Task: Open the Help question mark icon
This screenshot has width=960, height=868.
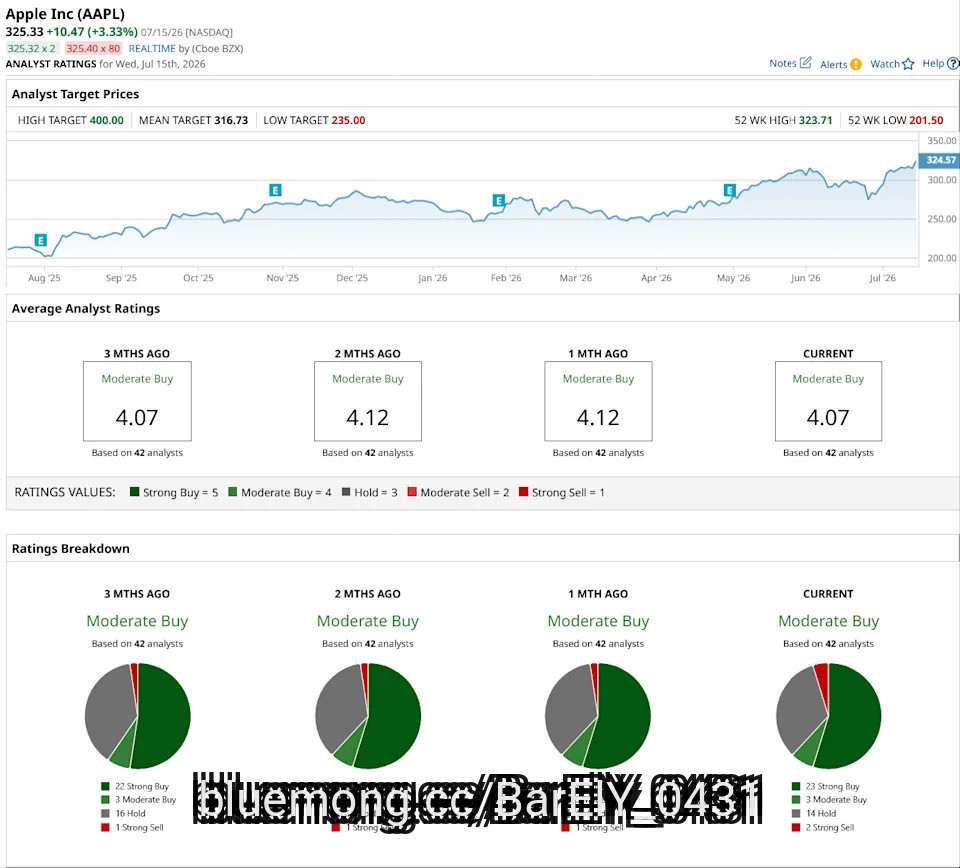Action: 953,63
